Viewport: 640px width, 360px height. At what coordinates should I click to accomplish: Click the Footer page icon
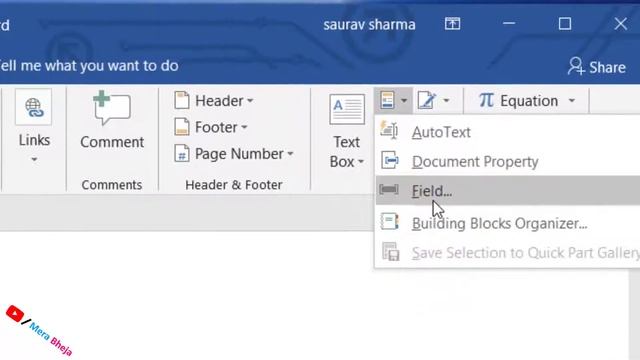(182, 127)
